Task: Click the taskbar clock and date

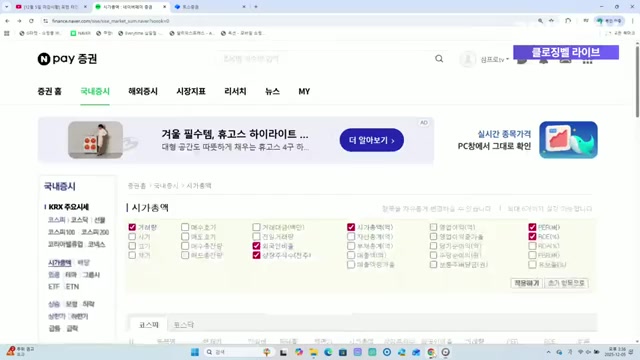Action: click(x=616, y=352)
